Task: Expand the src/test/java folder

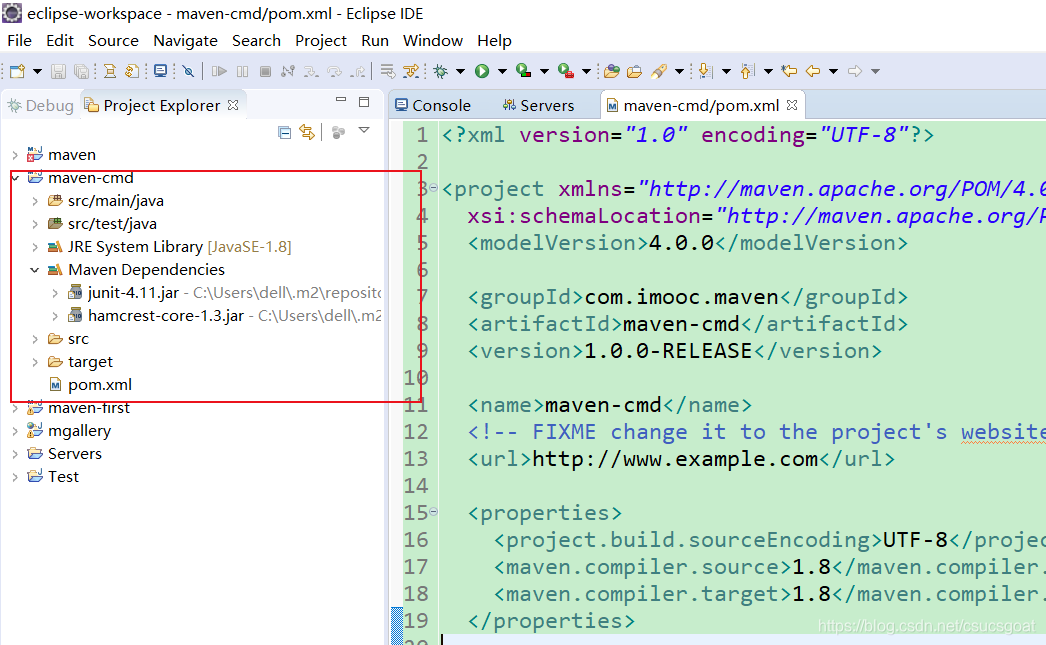Action: tap(35, 223)
